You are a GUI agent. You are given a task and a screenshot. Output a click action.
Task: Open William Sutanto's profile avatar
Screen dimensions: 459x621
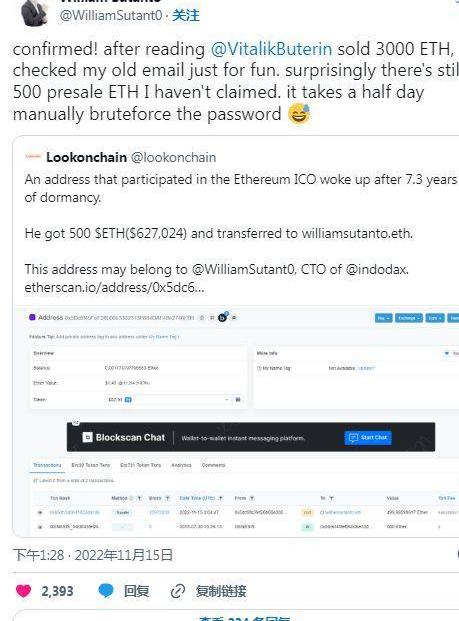pyautogui.click(x=34, y=13)
